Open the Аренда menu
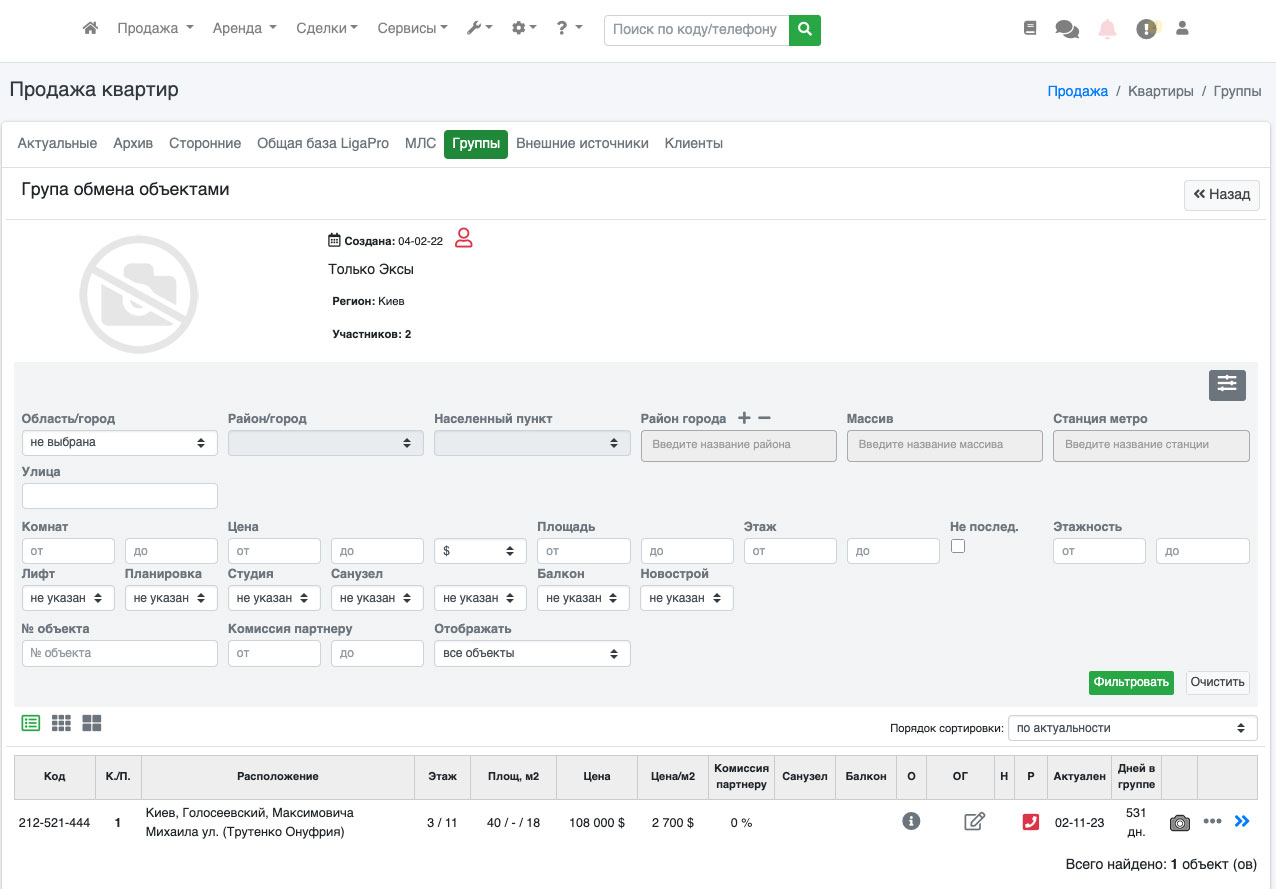The width and height of the screenshot is (1276, 889). pyautogui.click(x=244, y=29)
